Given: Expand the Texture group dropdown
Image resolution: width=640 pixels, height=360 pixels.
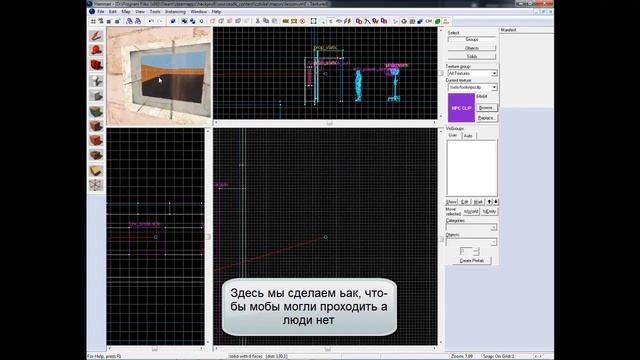Looking at the screenshot, I should [494, 73].
